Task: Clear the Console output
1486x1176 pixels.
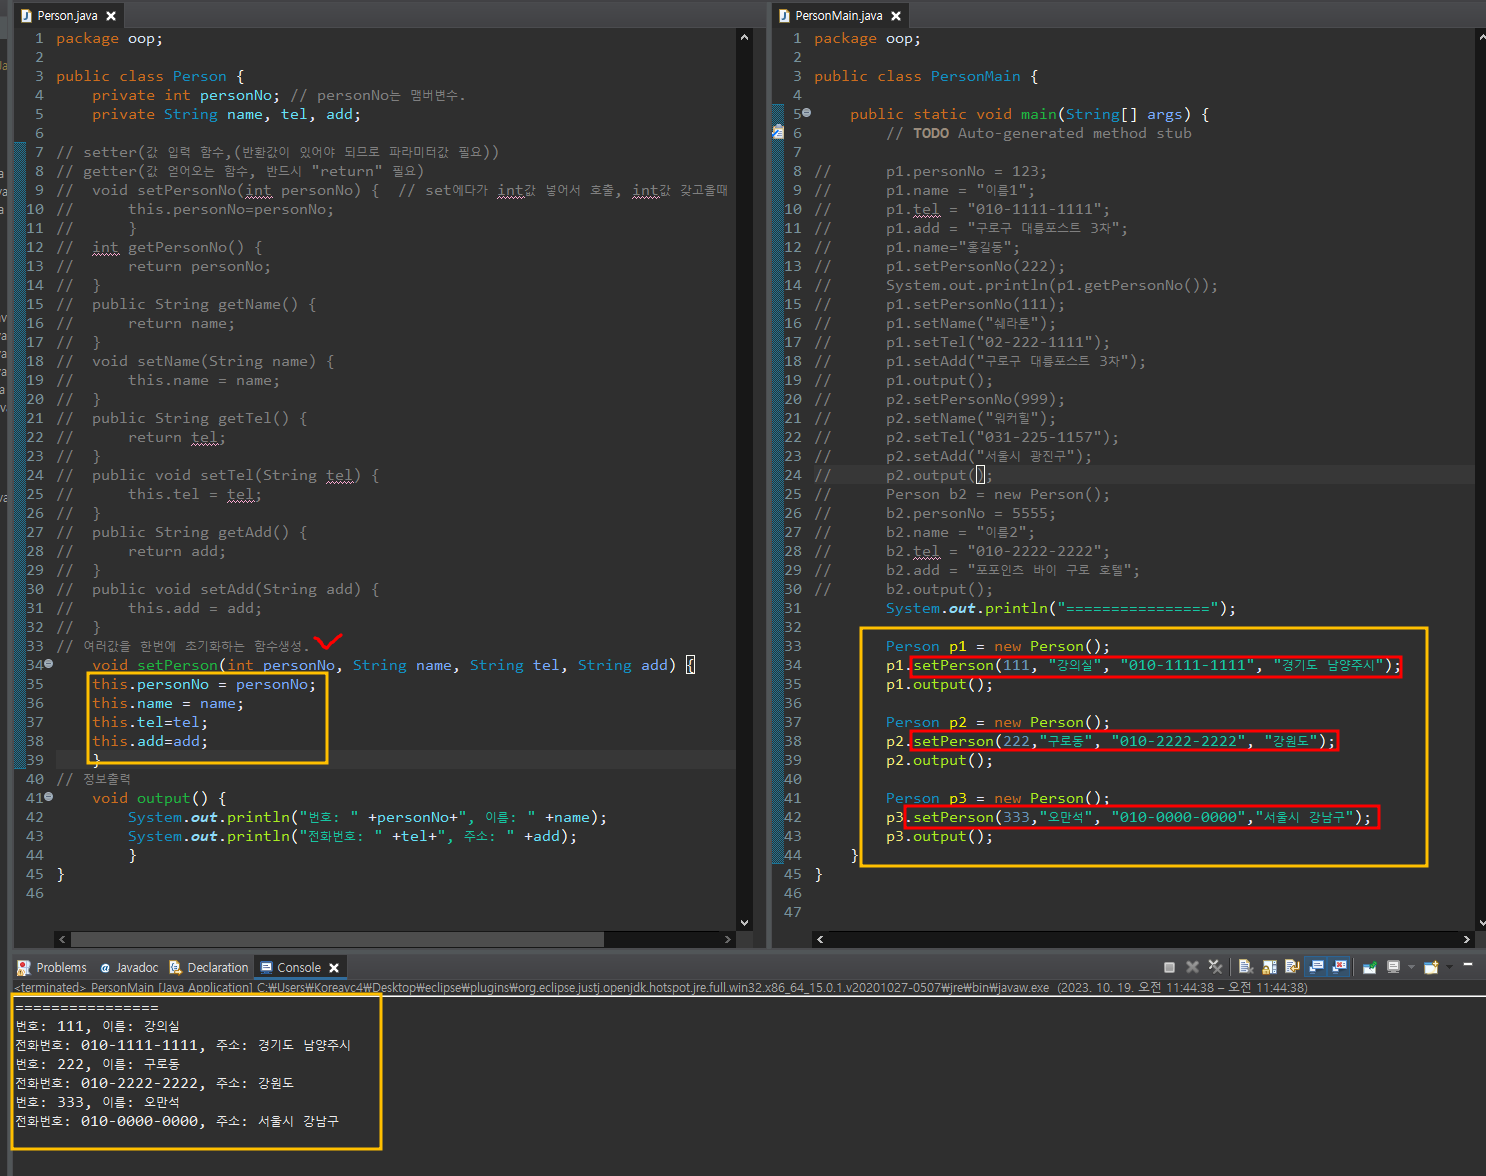Action: click(1246, 967)
